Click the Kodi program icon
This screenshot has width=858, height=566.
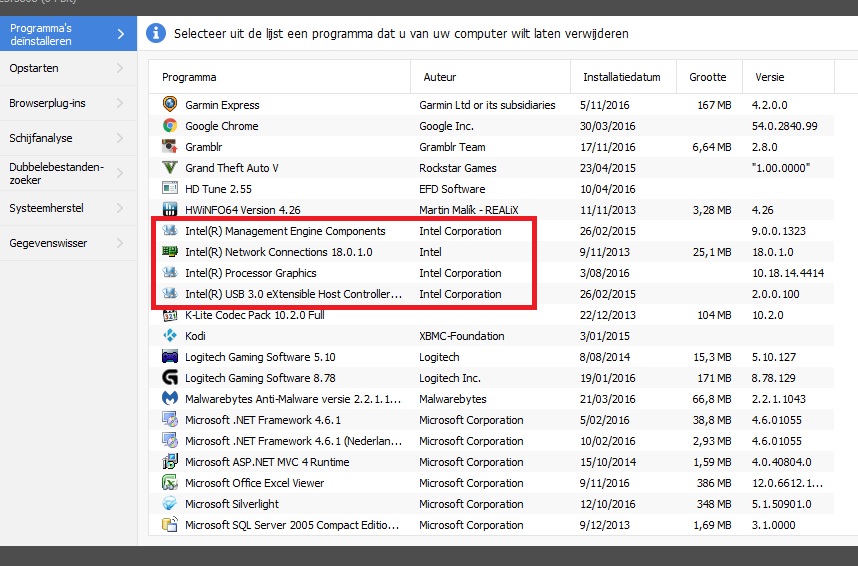170,336
